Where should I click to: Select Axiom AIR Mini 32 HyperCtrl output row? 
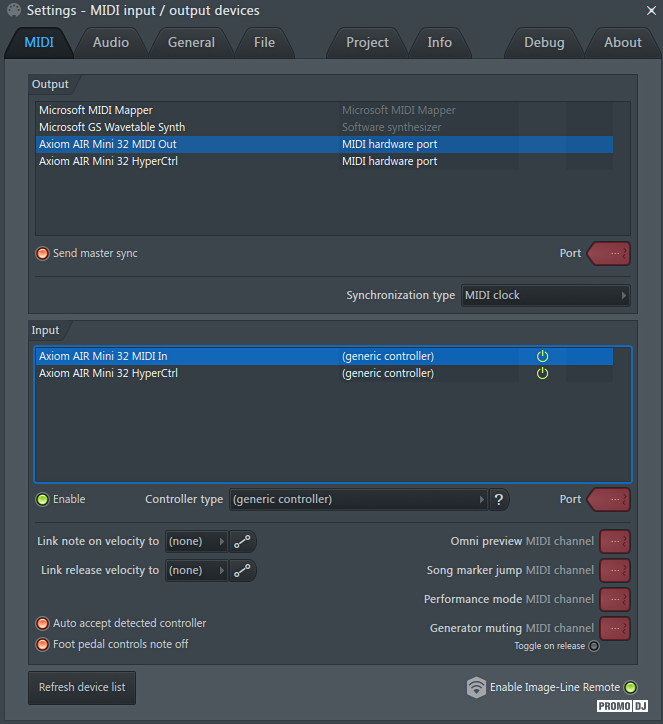coord(325,161)
